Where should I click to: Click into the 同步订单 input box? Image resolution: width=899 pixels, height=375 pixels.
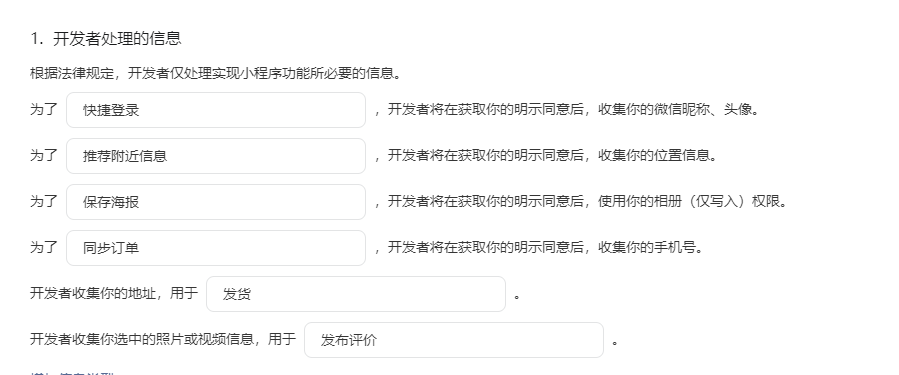pos(216,248)
